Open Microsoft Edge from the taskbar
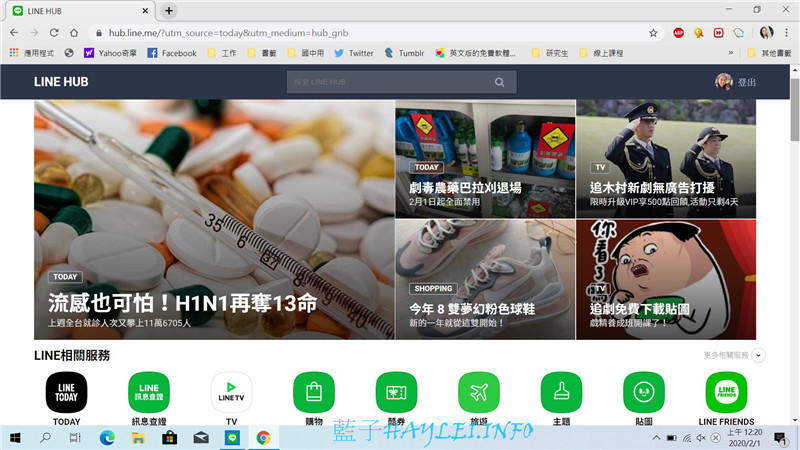800x450 pixels. [x=107, y=438]
